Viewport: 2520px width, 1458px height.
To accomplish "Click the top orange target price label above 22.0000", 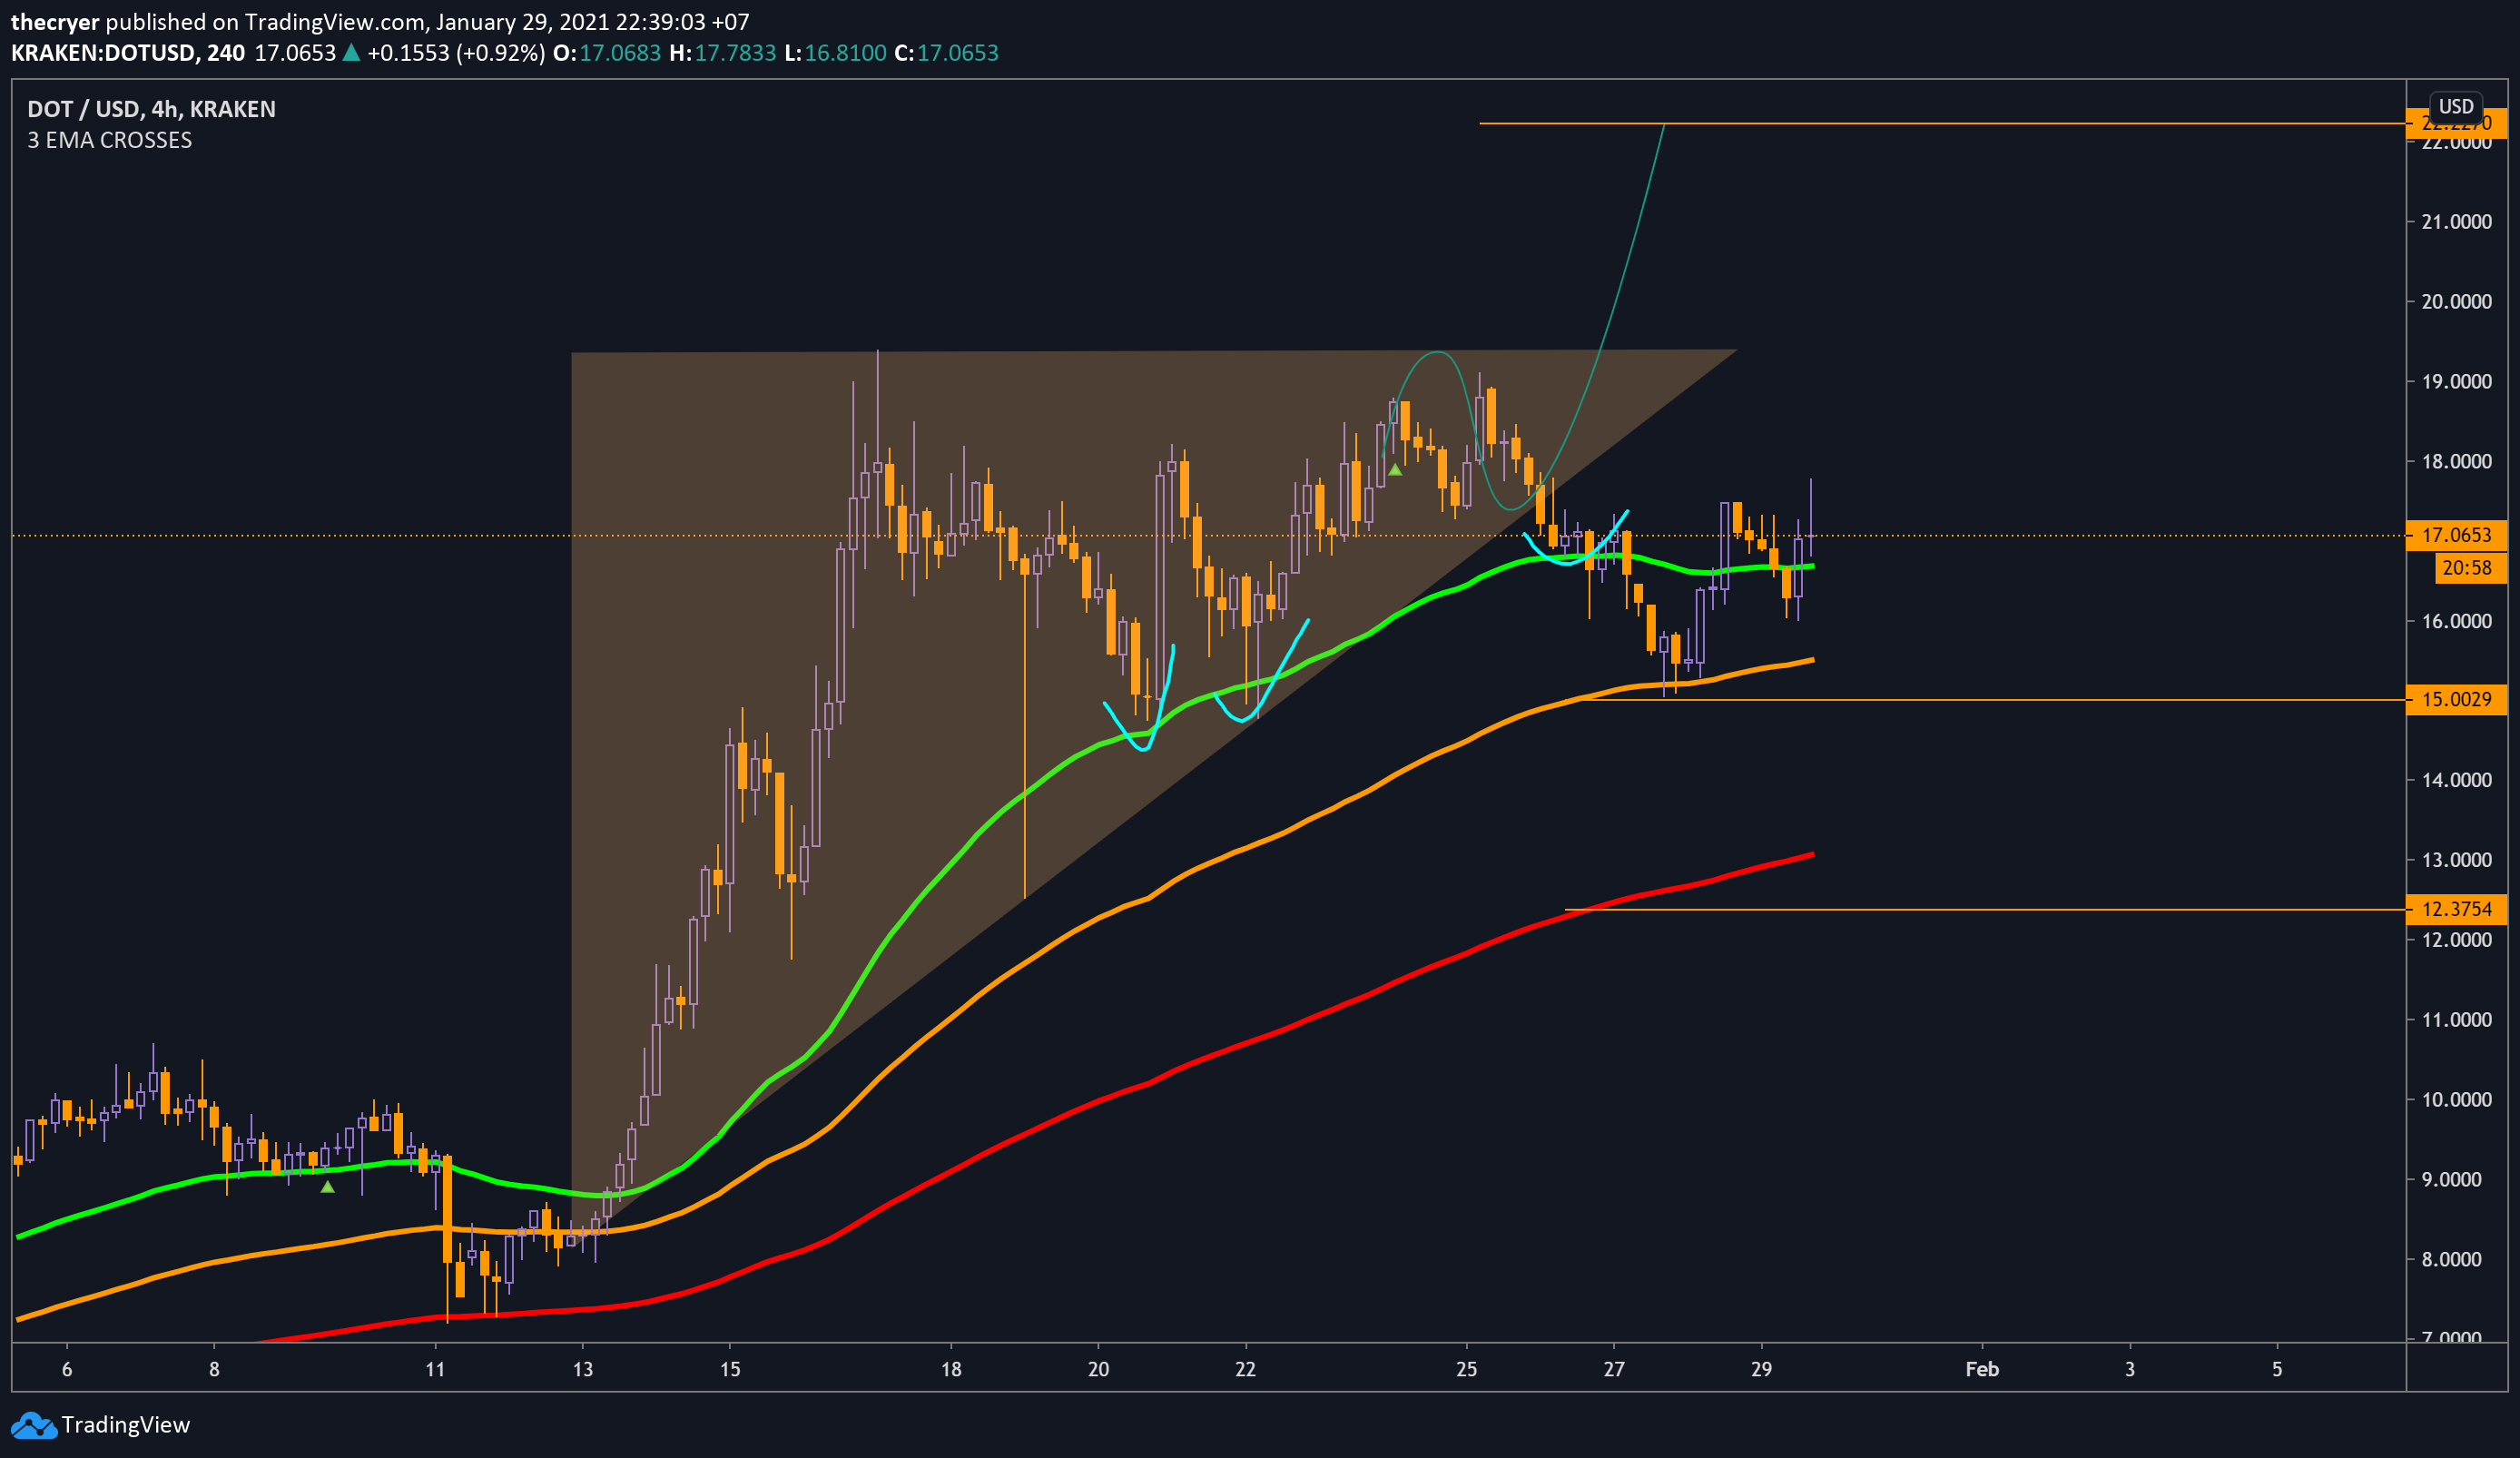I will click(x=2456, y=124).
